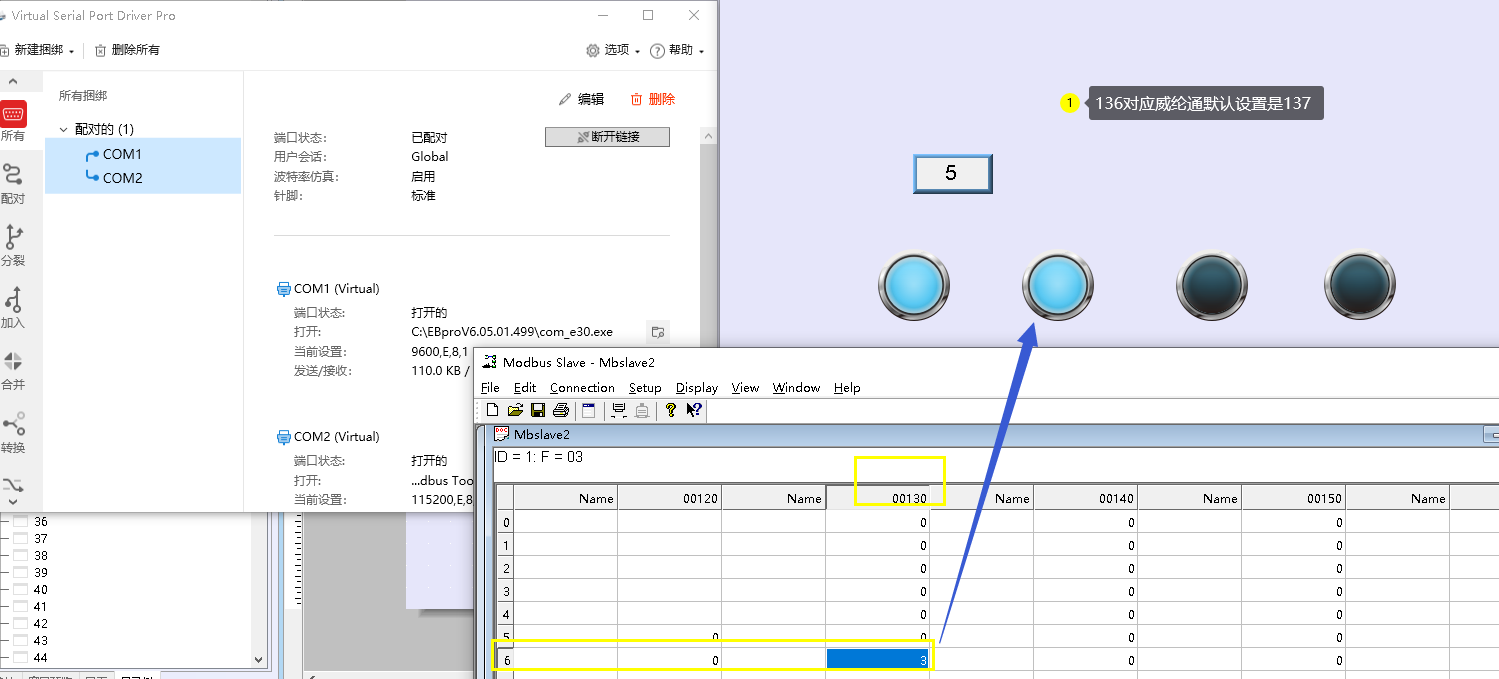The image size is (1499, 679).
Task: Toggle the second lit blue indicator lamp
Action: 1057,286
